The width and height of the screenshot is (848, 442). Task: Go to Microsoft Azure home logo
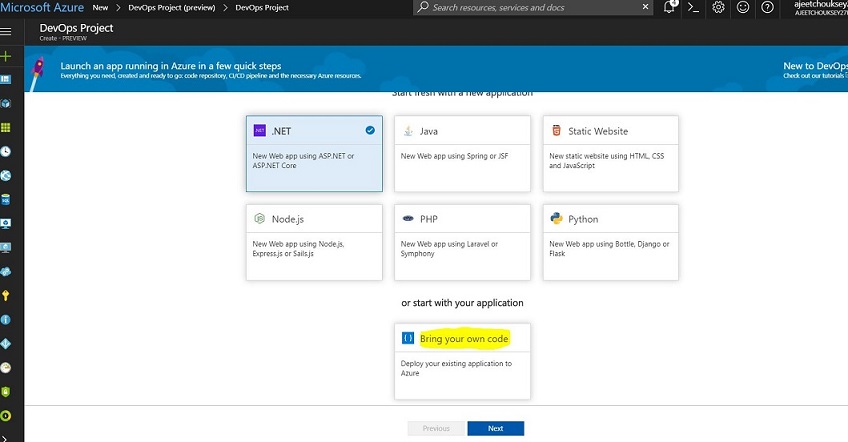(x=42, y=8)
